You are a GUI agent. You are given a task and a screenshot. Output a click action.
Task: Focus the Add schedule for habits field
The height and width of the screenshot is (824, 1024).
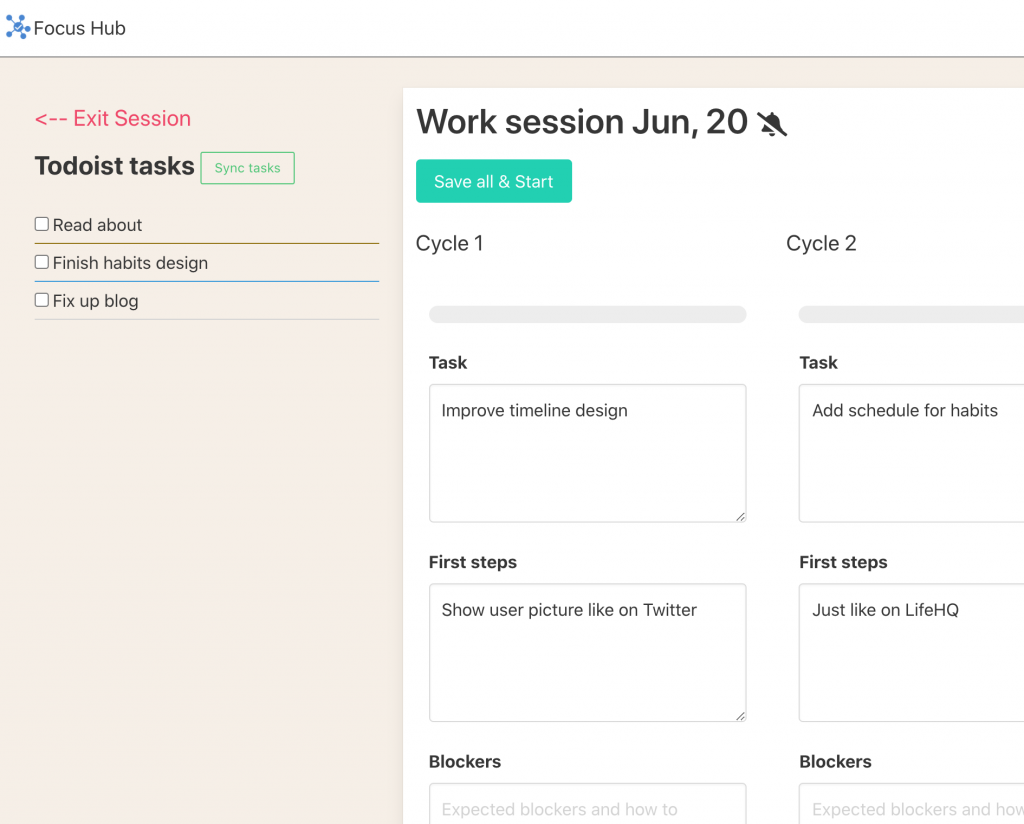pos(911,453)
